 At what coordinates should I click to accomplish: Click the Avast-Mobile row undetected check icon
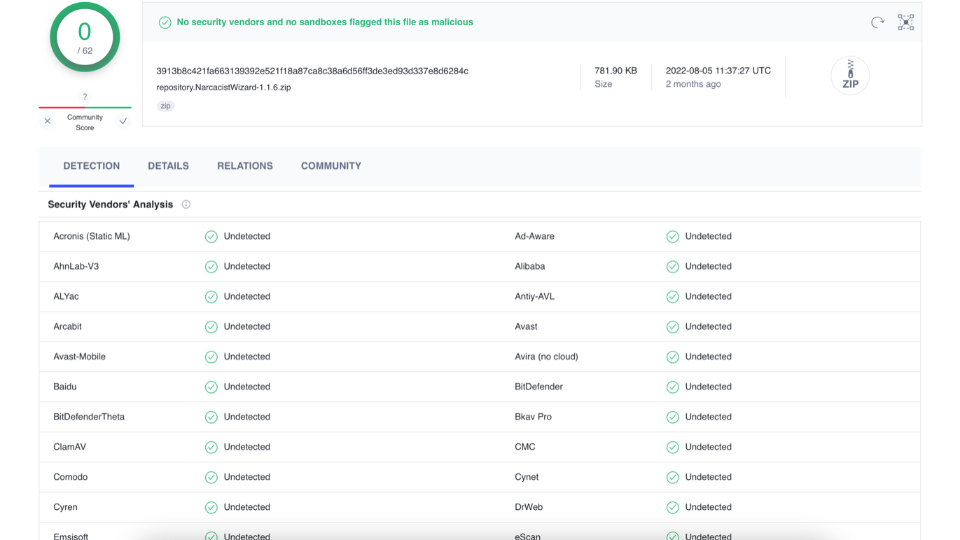(211, 357)
